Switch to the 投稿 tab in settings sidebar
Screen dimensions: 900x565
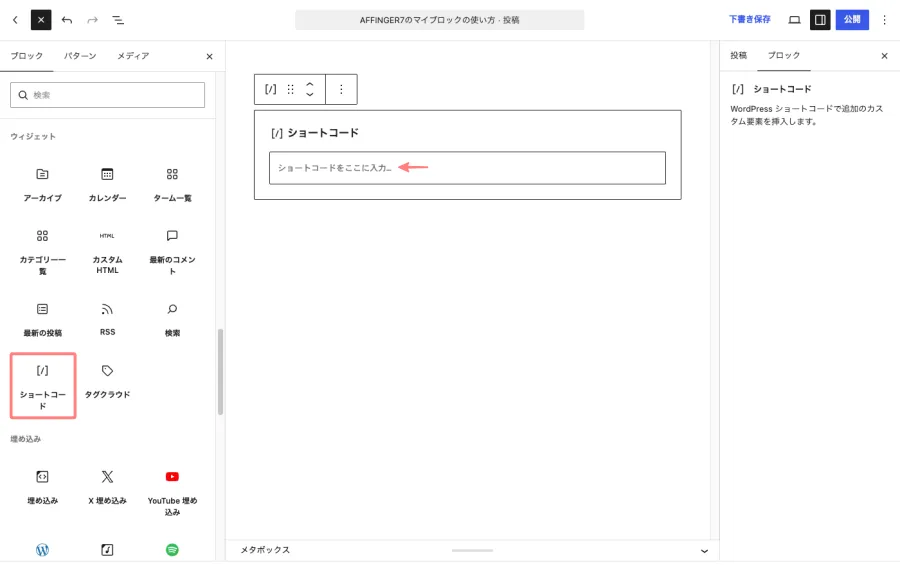point(739,56)
